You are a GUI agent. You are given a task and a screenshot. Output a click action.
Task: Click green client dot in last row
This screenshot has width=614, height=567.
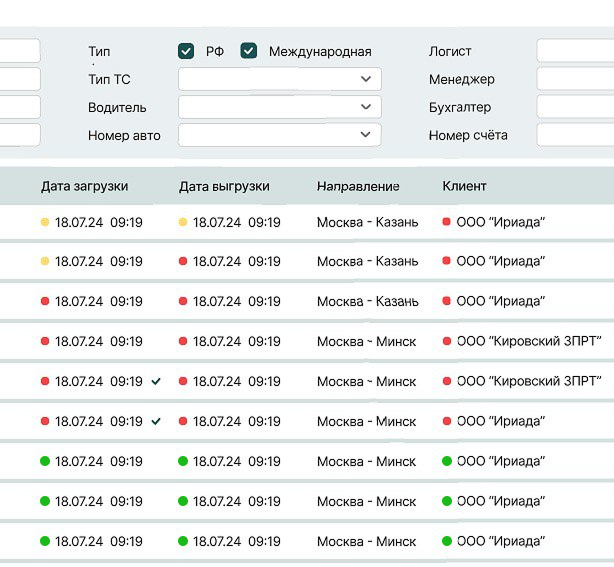point(447,541)
